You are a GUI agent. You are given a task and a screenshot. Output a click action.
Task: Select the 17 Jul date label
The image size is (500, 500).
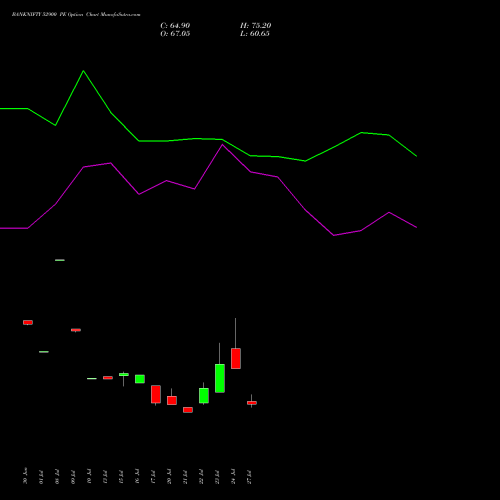pos(153,477)
